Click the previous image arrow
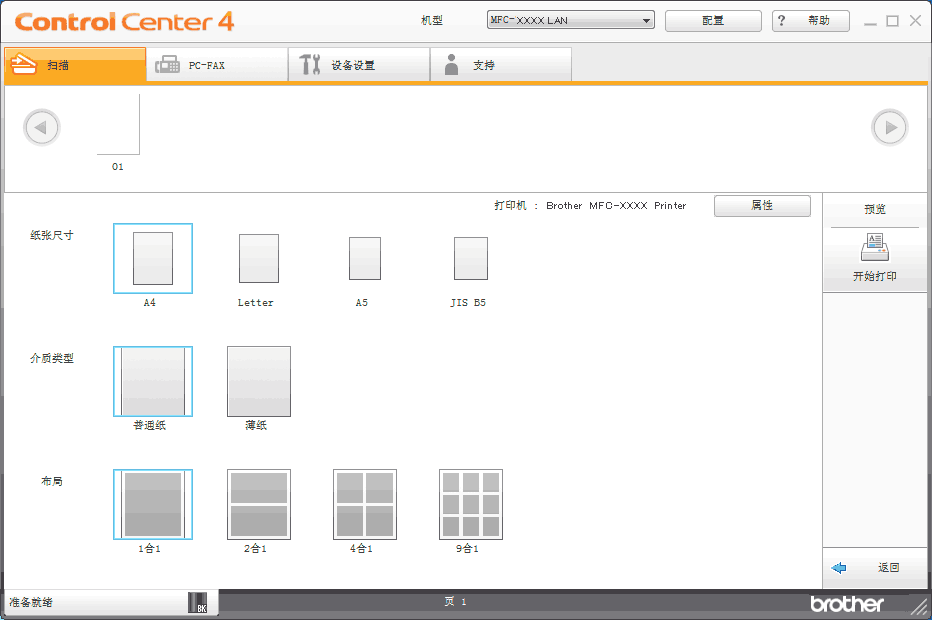The image size is (932, 620). [x=42, y=127]
